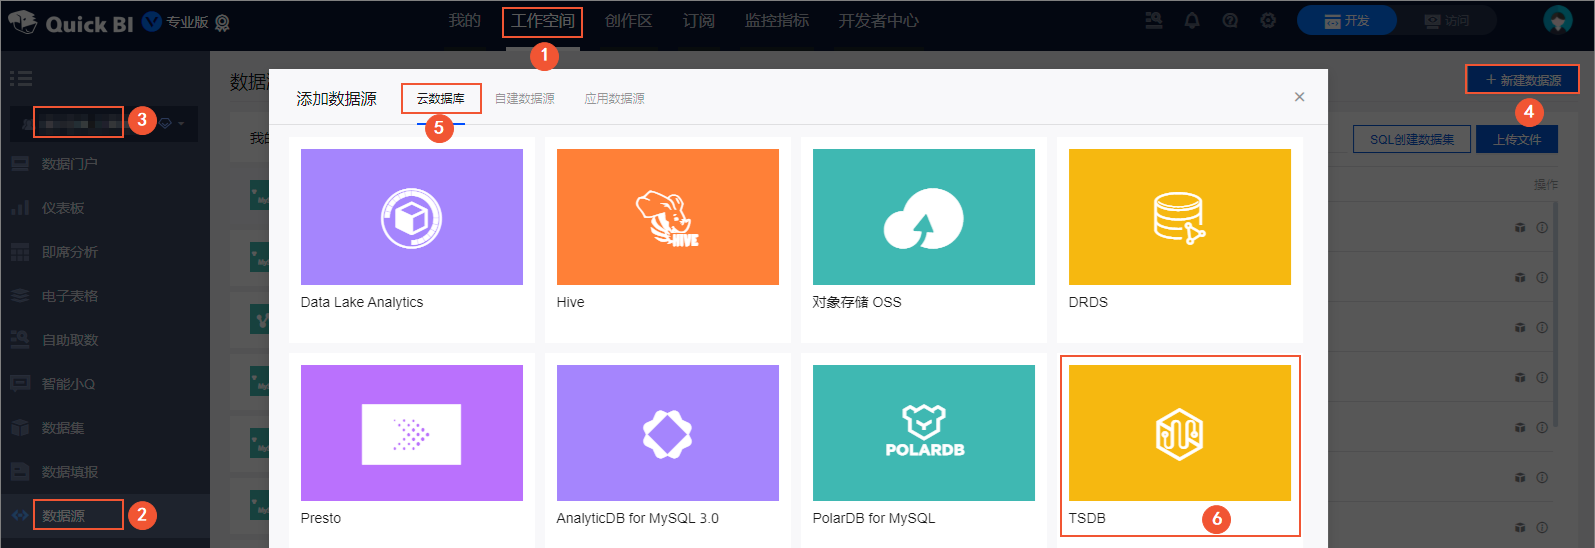Open the 创作区 top navigation item
This screenshot has height=548, width=1595.
tap(628, 21)
